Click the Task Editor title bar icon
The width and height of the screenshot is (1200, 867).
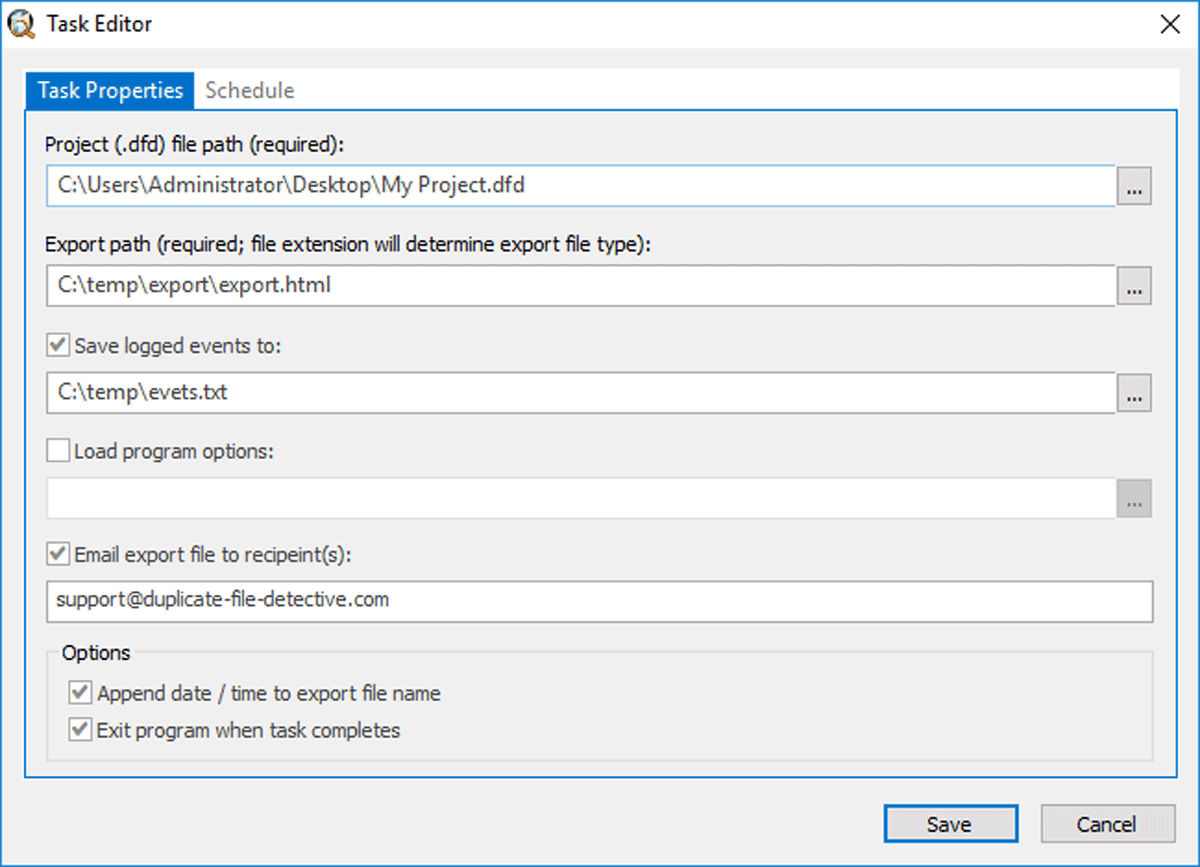[x=22, y=22]
